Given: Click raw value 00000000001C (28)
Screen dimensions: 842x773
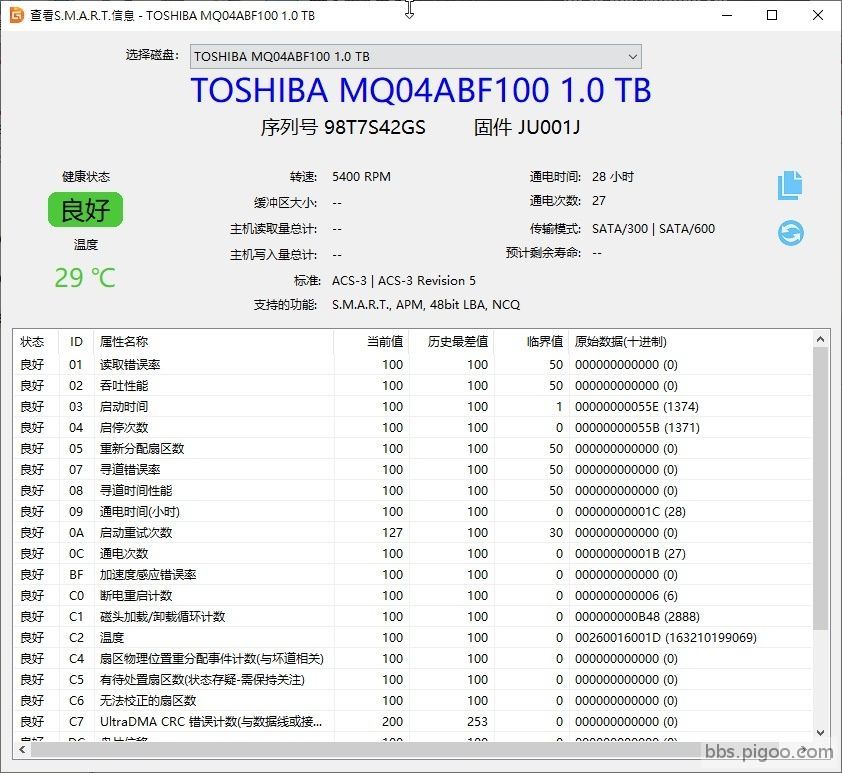Looking at the screenshot, I should pyautogui.click(x=630, y=511).
